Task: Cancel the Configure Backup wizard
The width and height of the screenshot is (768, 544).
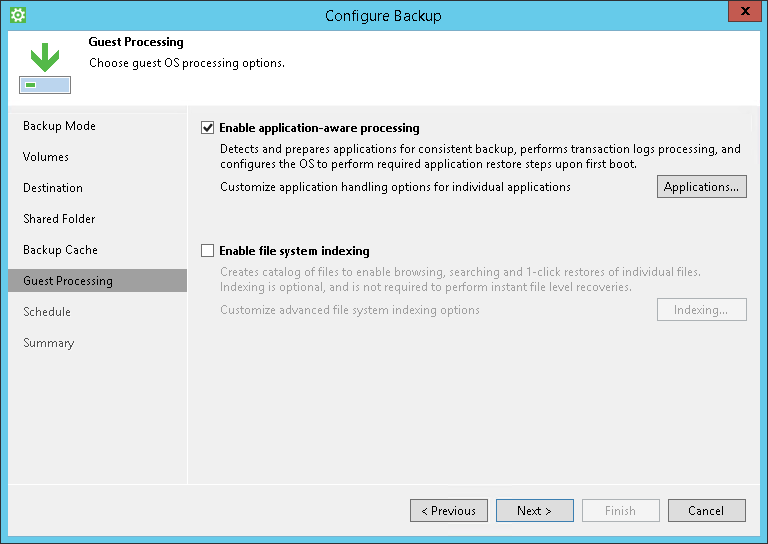Action: tap(706, 511)
